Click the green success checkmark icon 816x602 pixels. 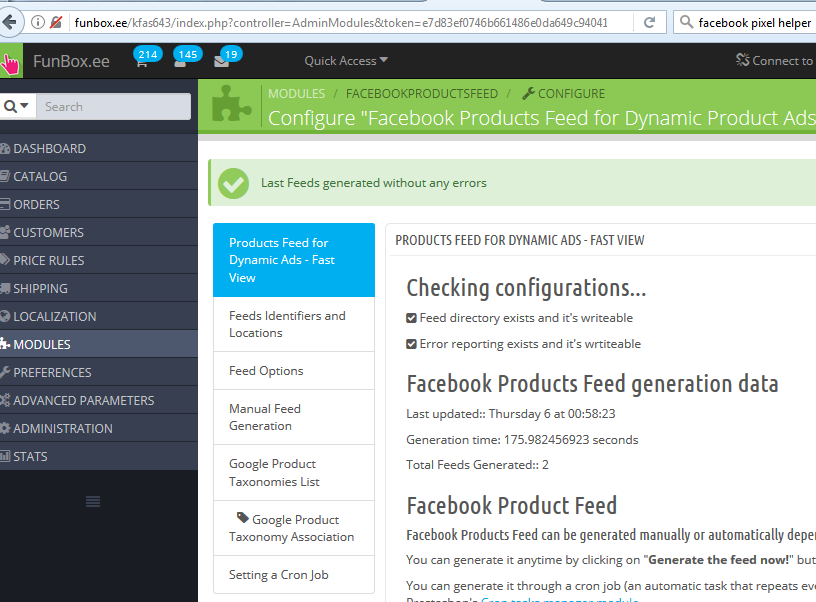(x=233, y=183)
